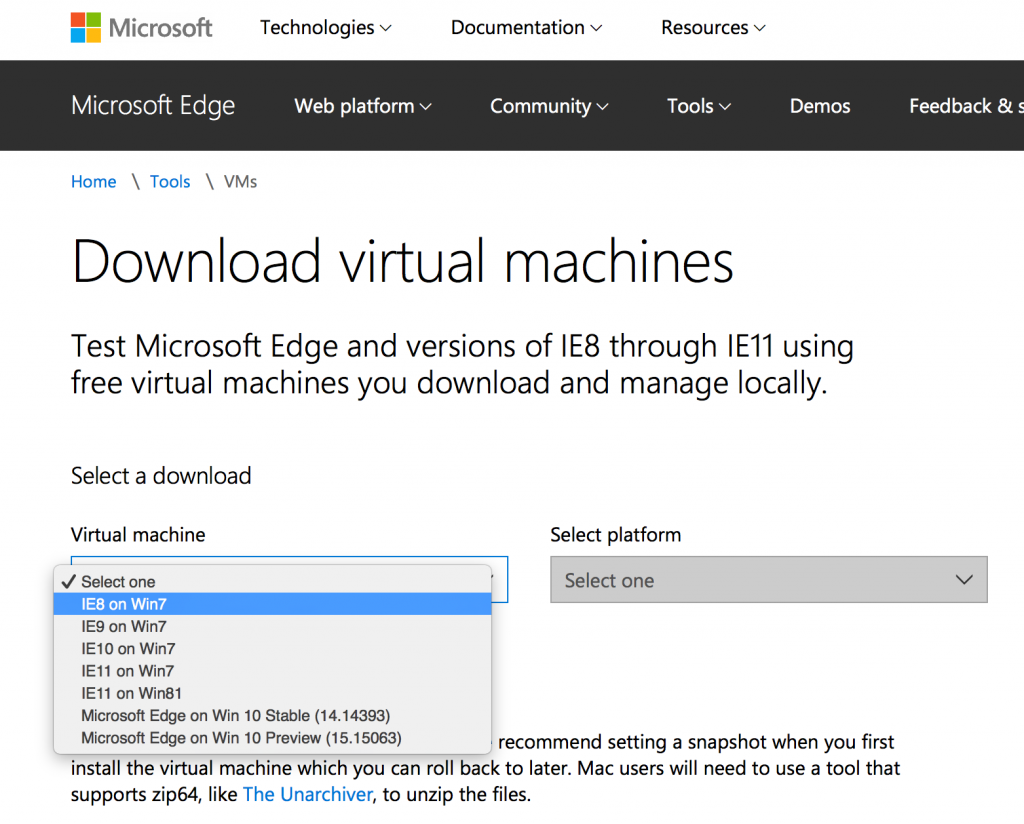Click the 'Select platform' field label
This screenshot has width=1024, height=824.
tap(615, 535)
